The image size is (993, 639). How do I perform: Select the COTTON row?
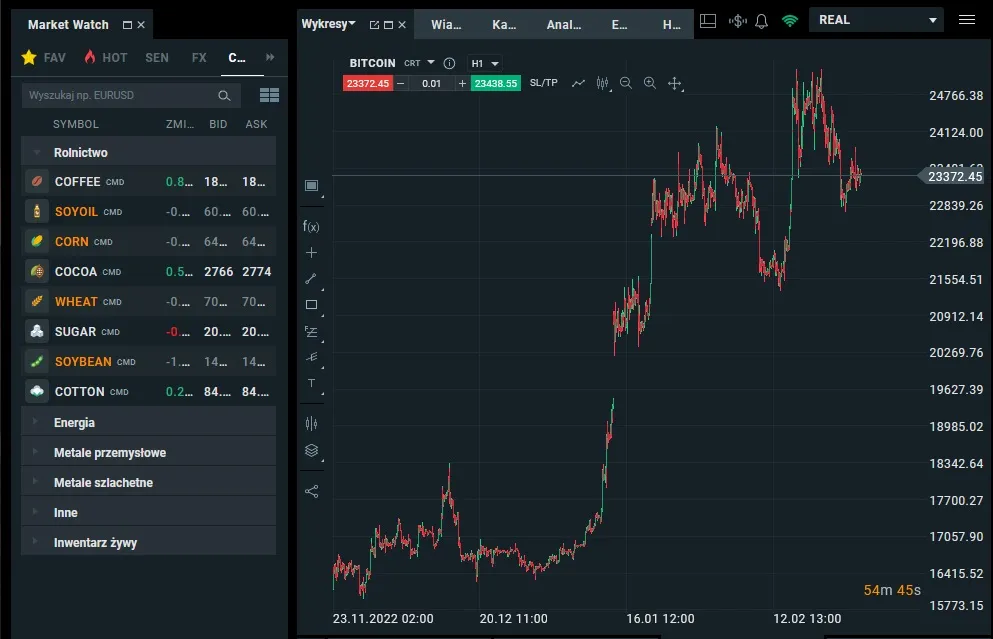click(x=149, y=392)
